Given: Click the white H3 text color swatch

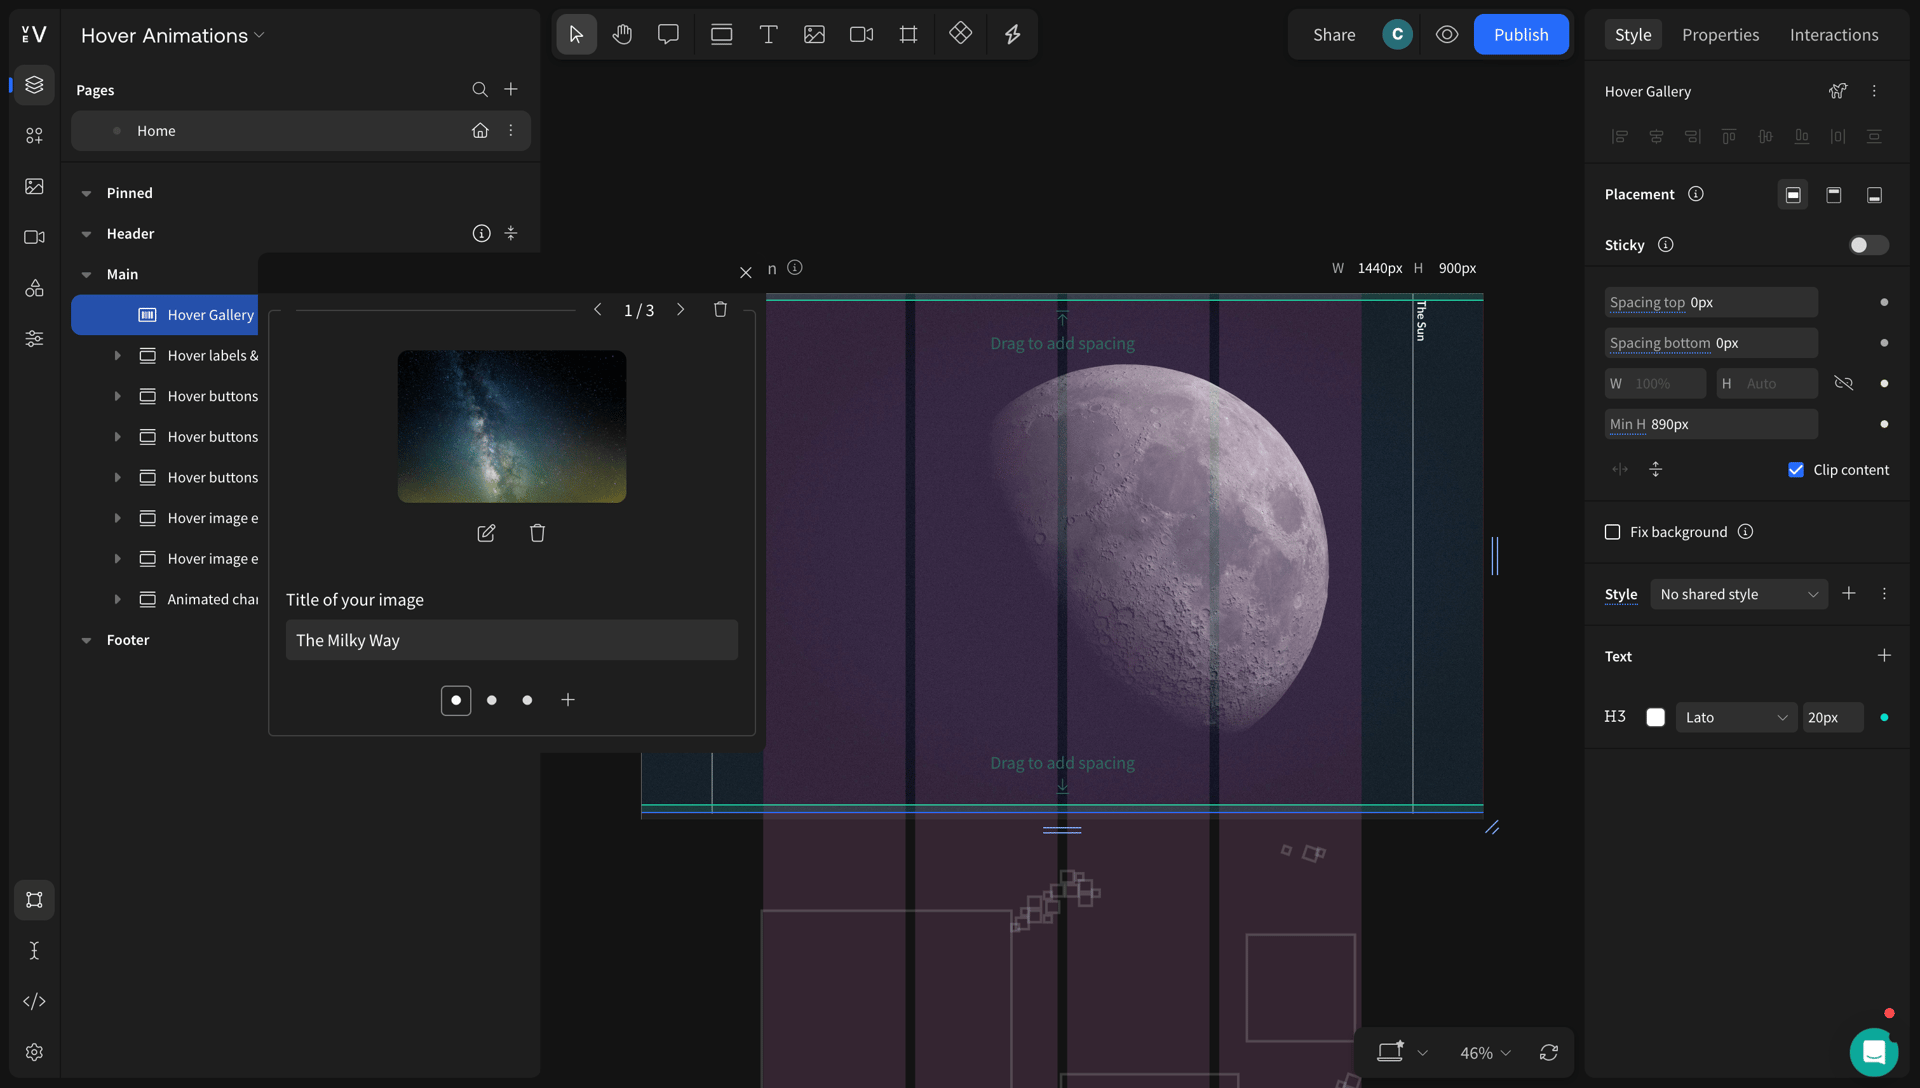Looking at the screenshot, I should pyautogui.click(x=1656, y=717).
